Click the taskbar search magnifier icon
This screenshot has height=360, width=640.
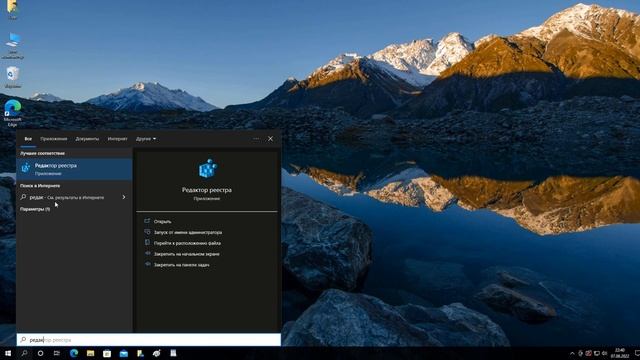24,353
